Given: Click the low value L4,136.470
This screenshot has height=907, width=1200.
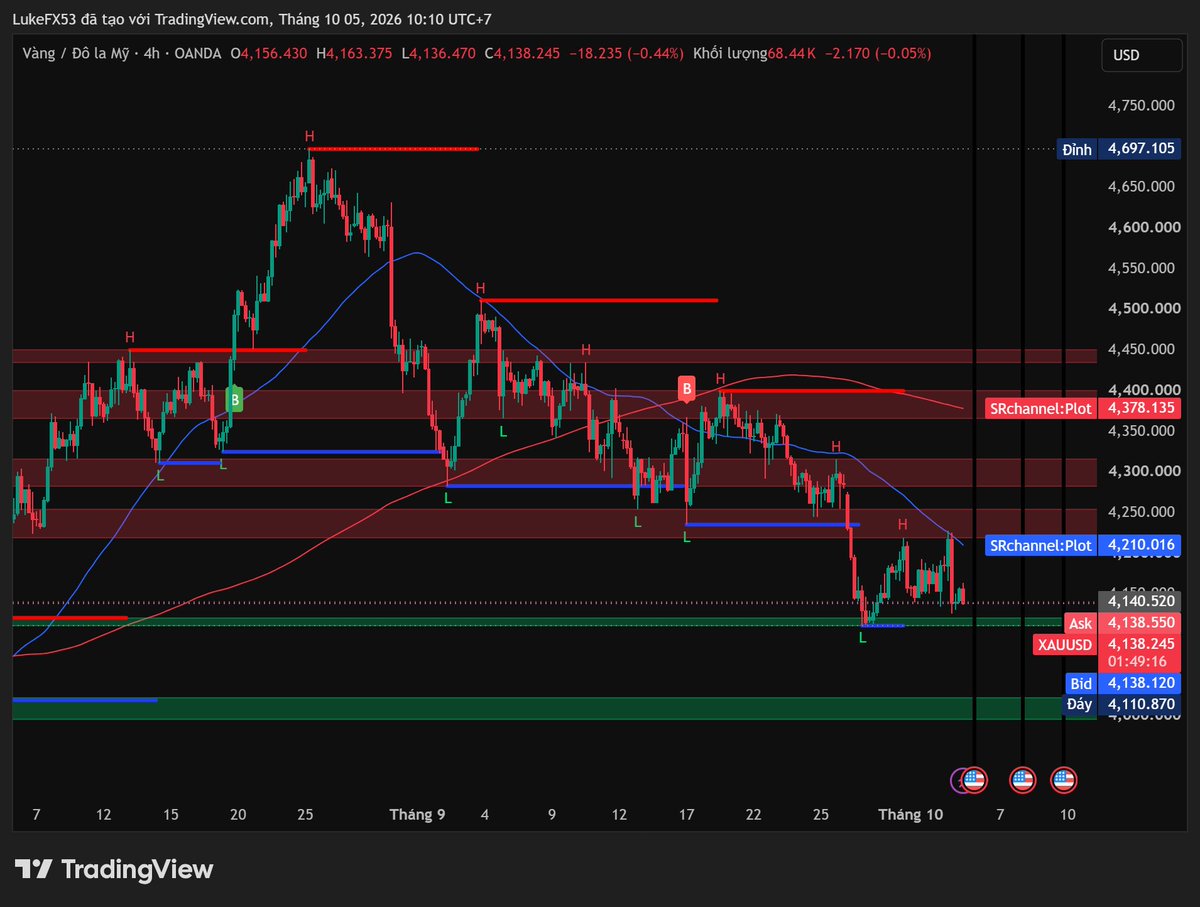Looking at the screenshot, I should pyautogui.click(x=440, y=53).
